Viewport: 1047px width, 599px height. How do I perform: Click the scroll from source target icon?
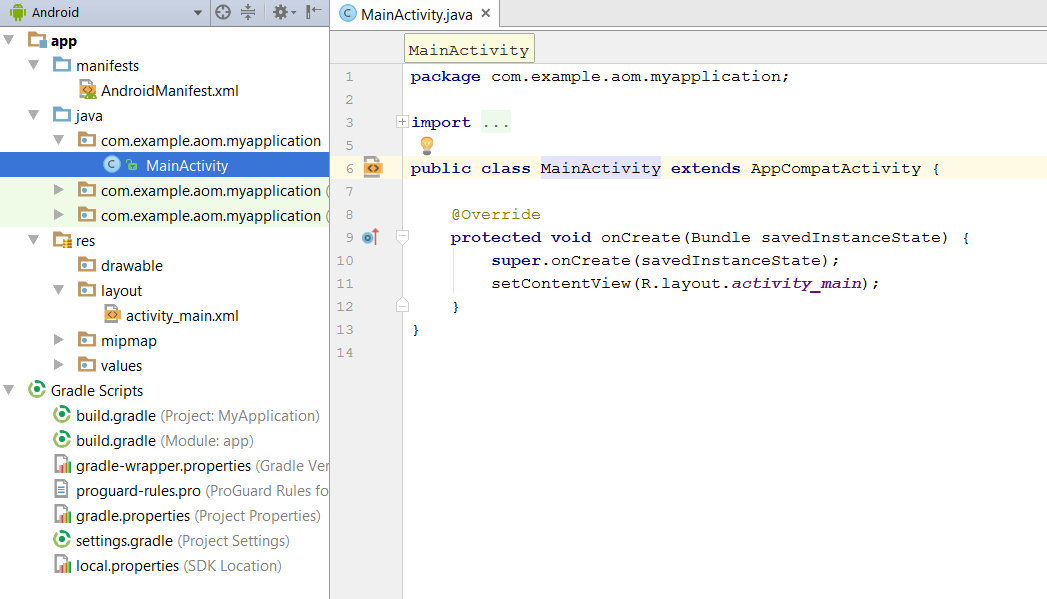point(223,13)
